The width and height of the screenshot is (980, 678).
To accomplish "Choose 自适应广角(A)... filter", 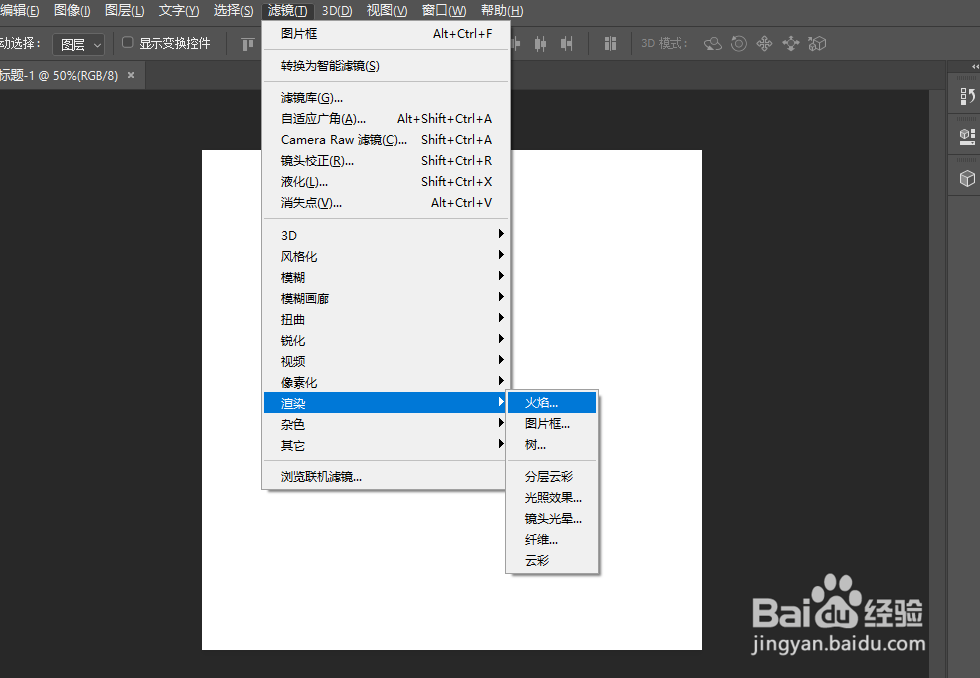I will coord(386,119).
